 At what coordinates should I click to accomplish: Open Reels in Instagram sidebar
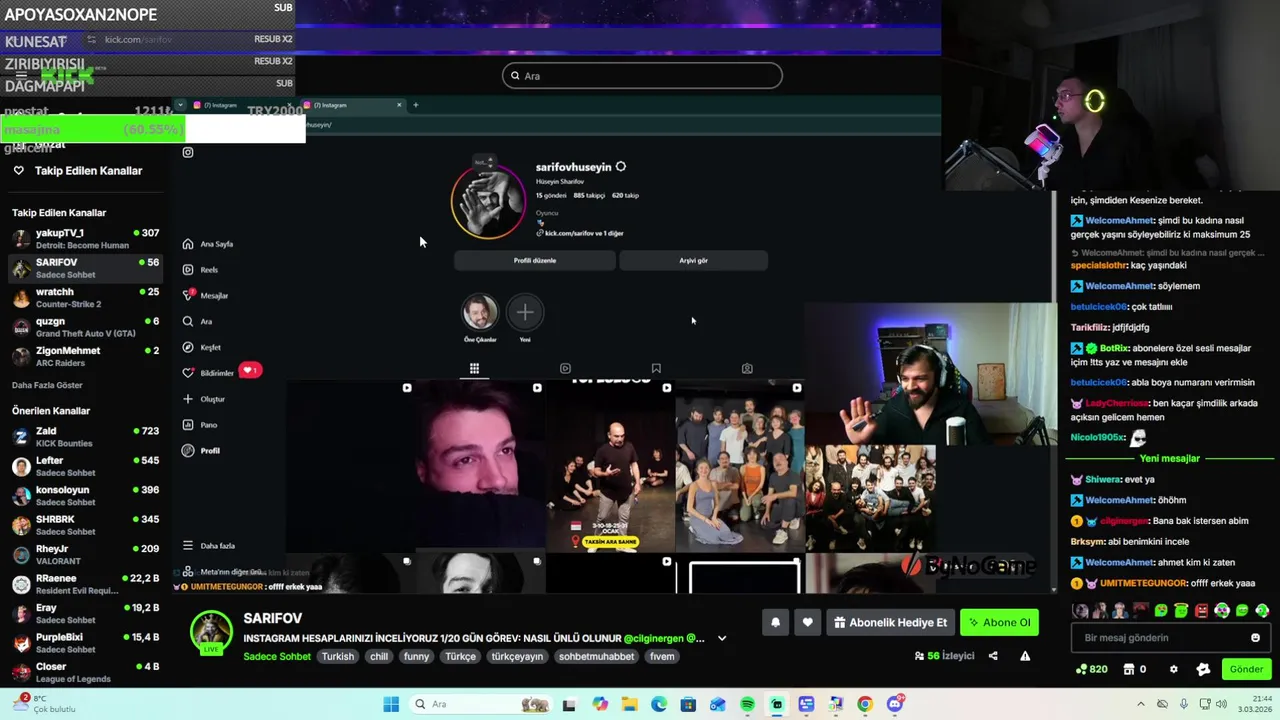(200, 270)
